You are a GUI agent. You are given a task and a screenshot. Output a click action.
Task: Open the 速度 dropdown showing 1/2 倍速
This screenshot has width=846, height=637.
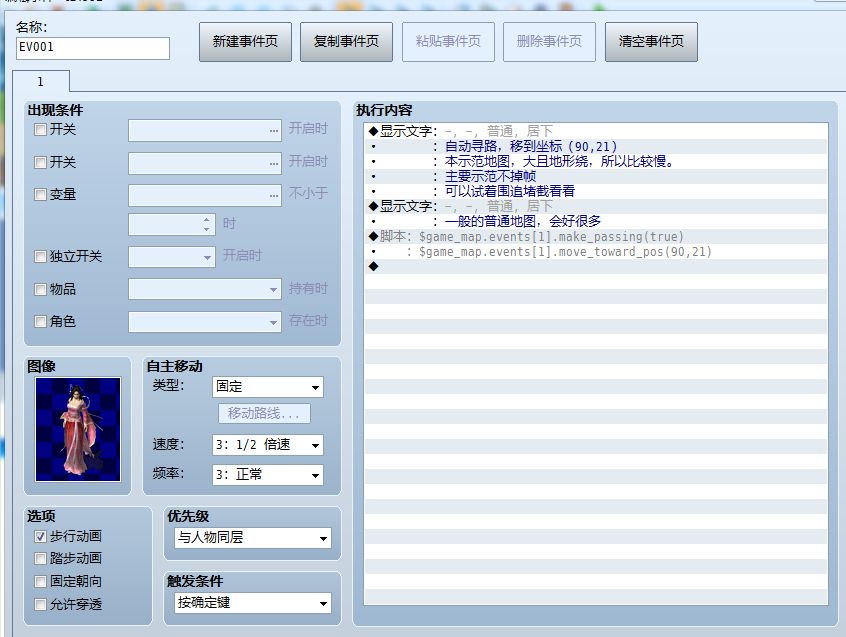pyautogui.click(x=268, y=445)
